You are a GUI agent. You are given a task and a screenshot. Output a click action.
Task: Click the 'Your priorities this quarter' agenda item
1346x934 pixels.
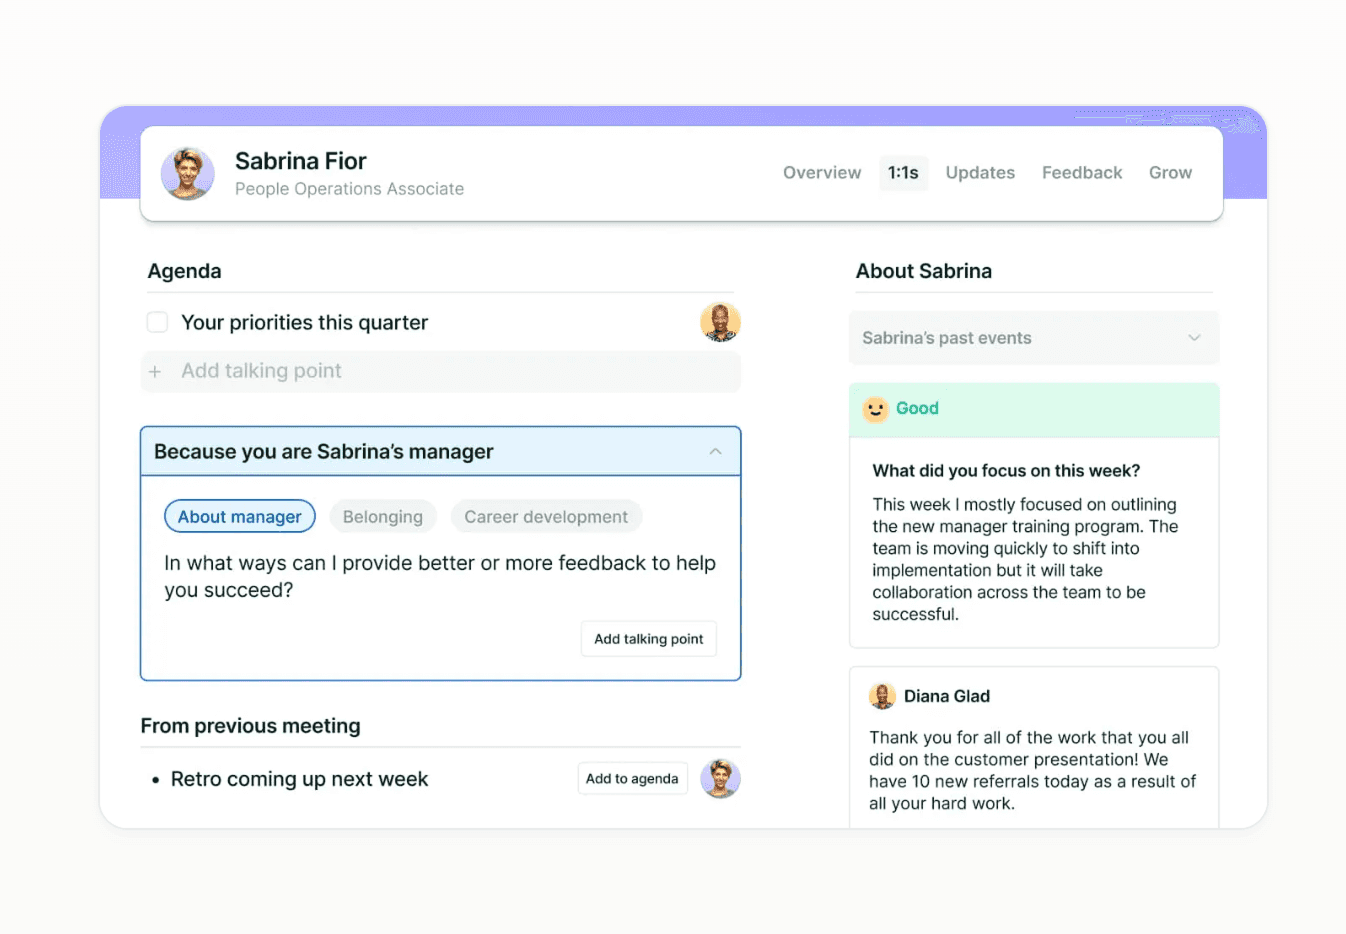pos(304,323)
